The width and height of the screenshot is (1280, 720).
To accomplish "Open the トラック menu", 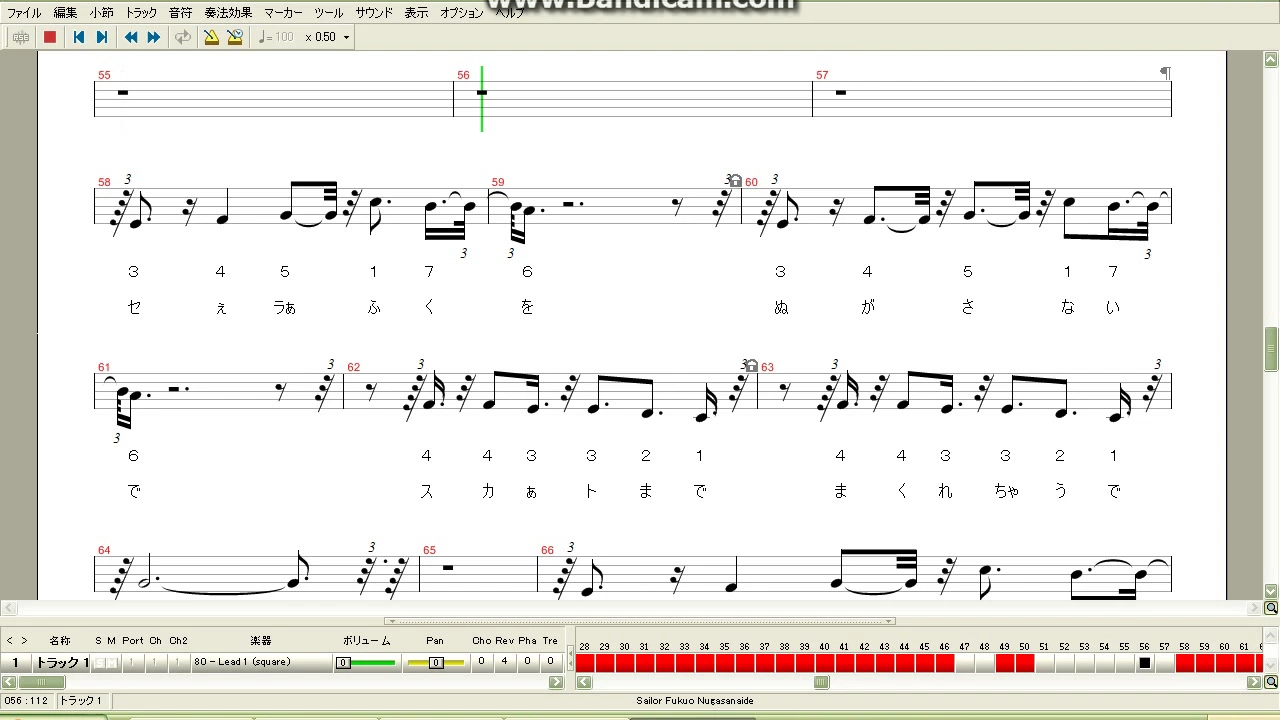I will [142, 13].
